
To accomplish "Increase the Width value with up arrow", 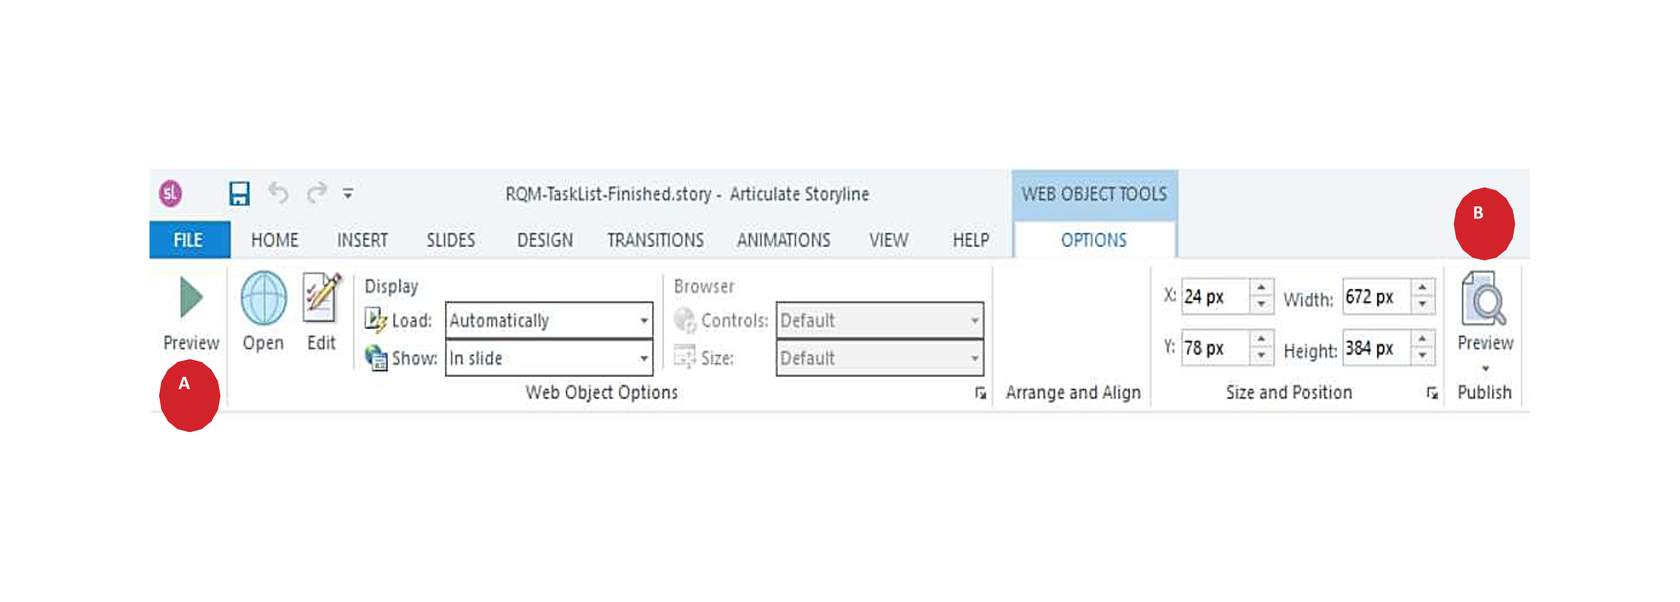I will 1422,288.
